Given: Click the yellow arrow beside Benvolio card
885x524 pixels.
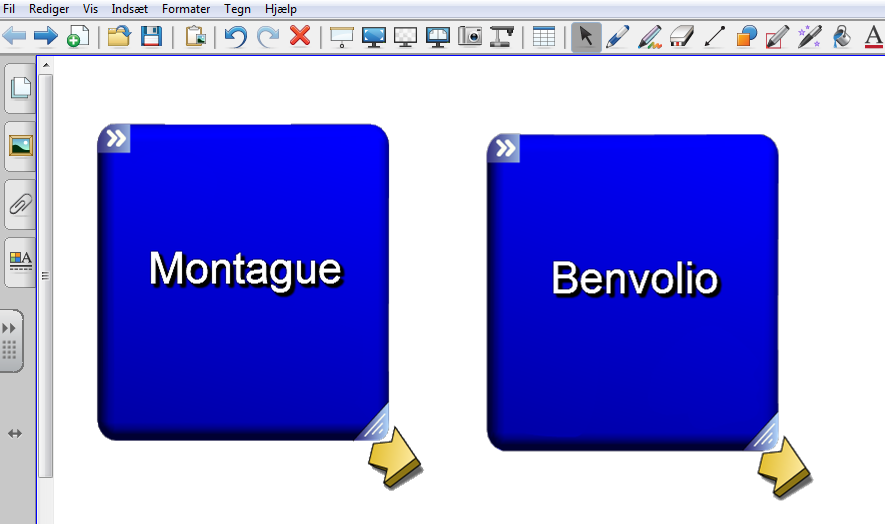Looking at the screenshot, I should click(785, 468).
